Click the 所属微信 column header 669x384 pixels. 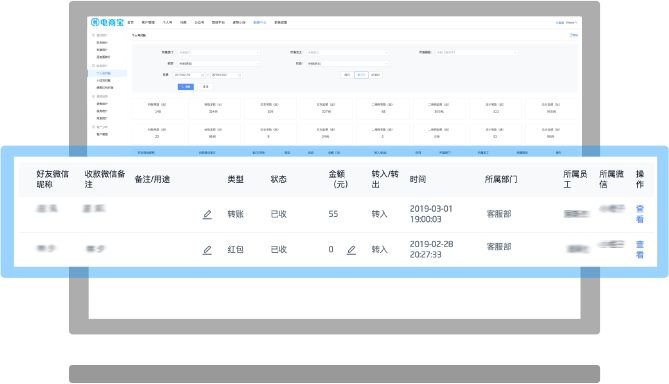(611, 179)
